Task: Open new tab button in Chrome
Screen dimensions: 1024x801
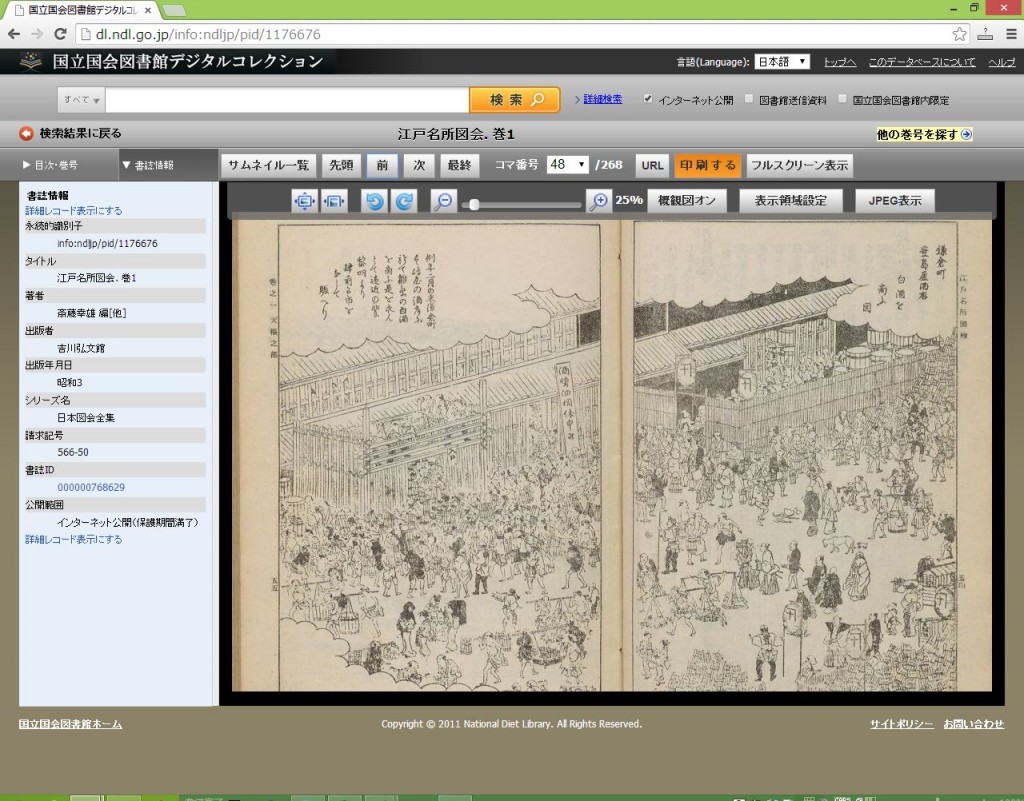Action: [x=174, y=10]
